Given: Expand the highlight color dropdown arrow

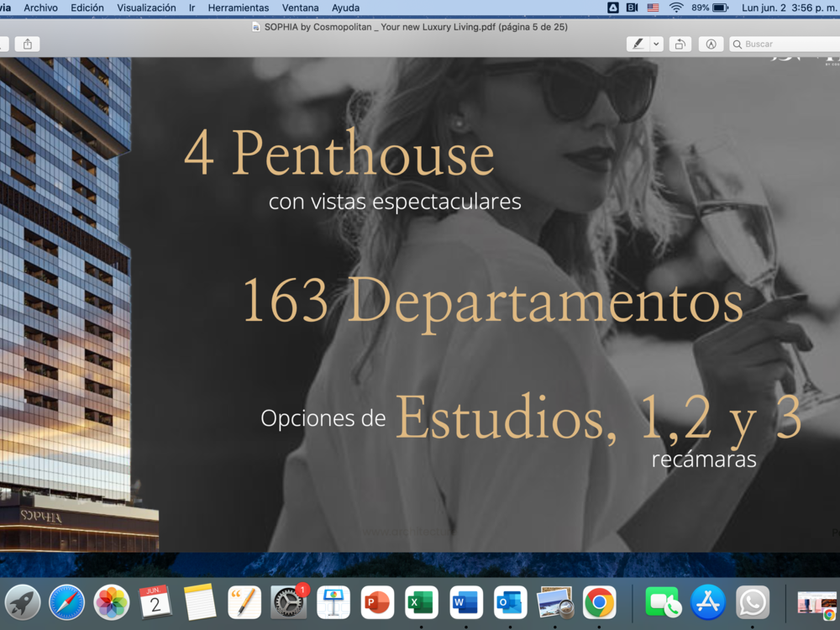Looking at the screenshot, I should (x=656, y=44).
